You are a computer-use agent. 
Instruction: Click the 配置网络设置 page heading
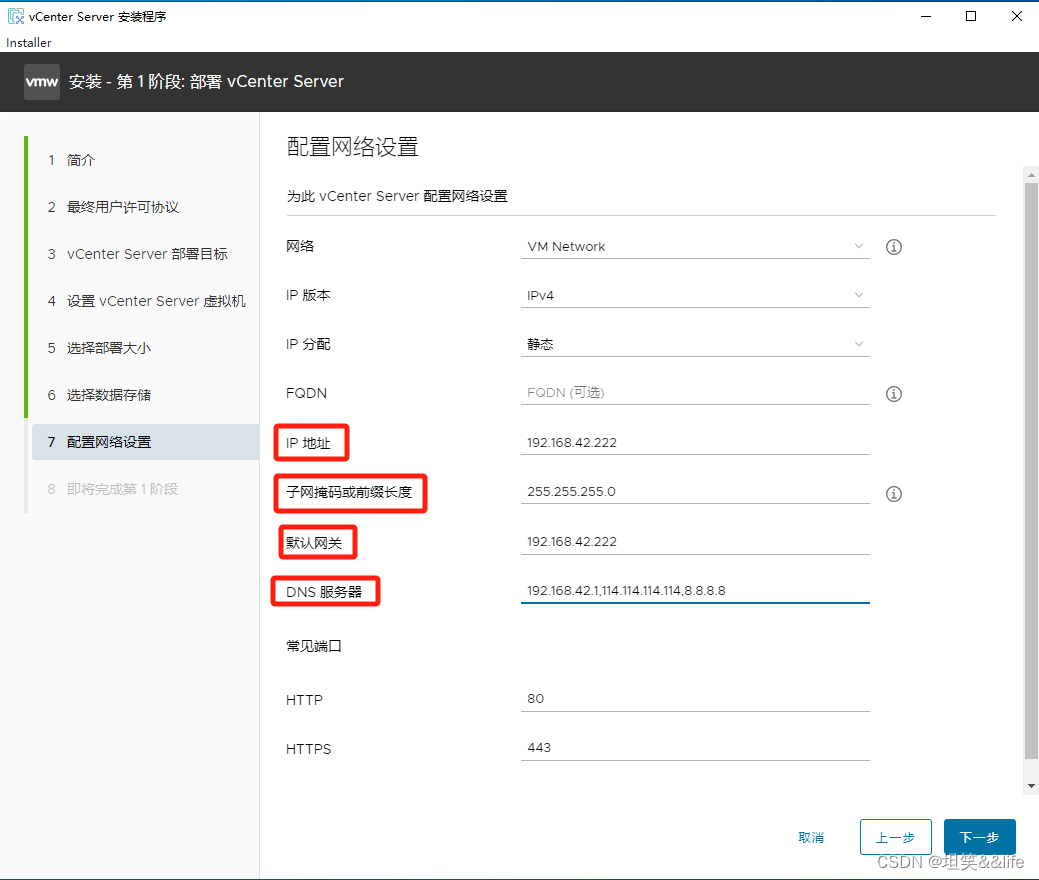coord(353,147)
